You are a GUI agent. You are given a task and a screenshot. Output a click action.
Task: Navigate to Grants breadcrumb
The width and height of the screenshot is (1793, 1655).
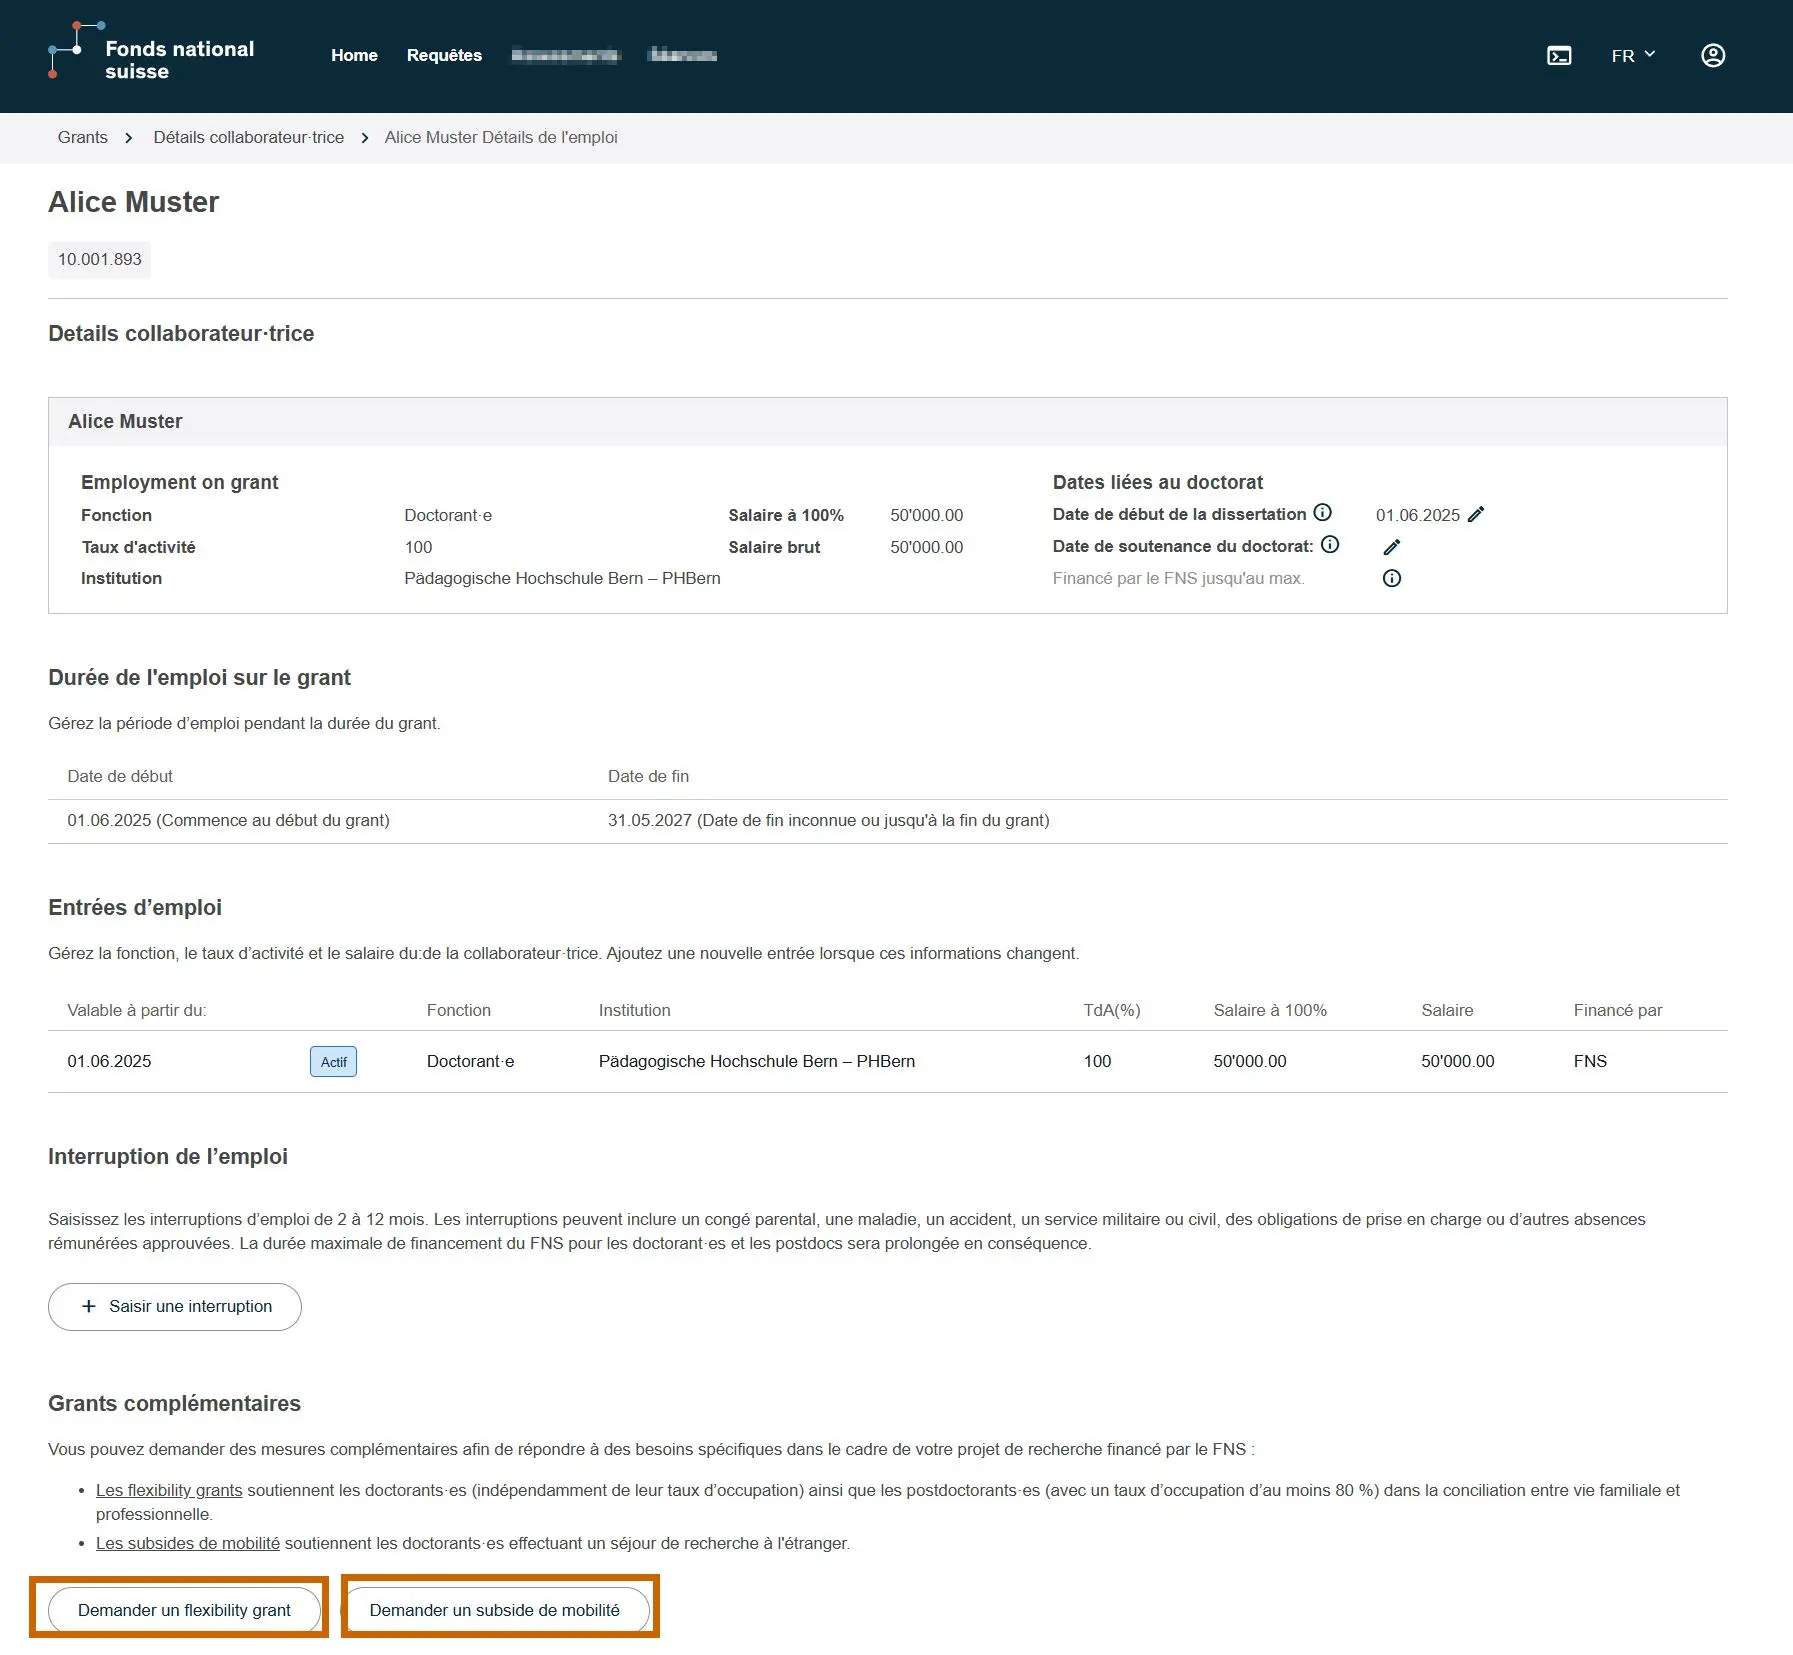click(83, 138)
